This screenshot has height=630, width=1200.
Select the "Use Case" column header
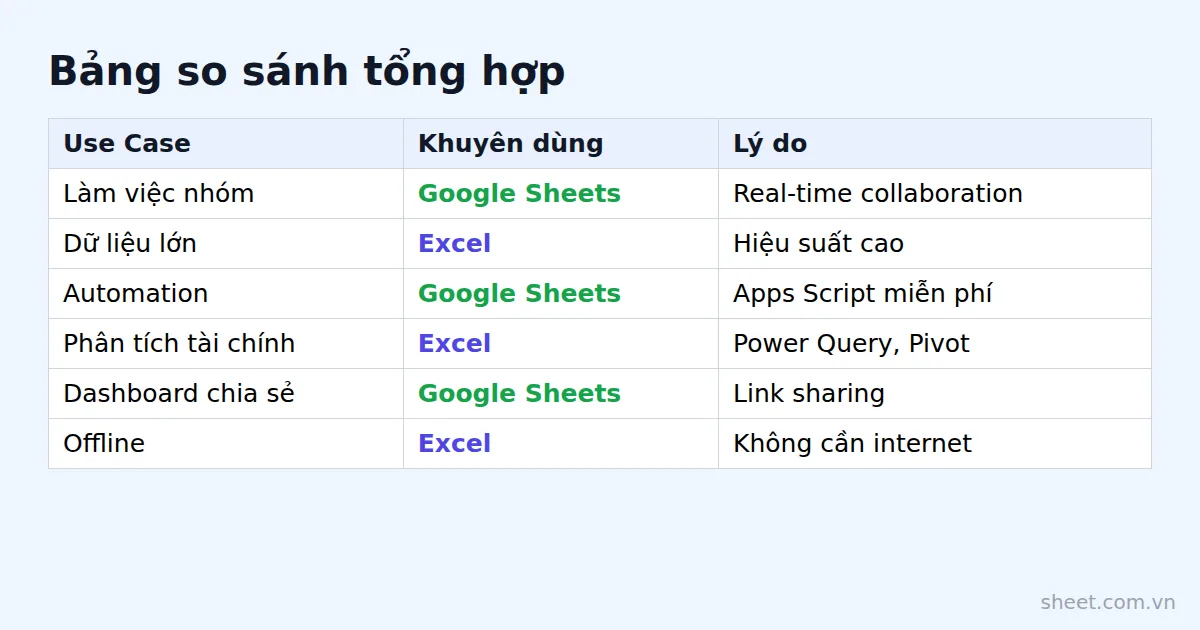(x=226, y=143)
